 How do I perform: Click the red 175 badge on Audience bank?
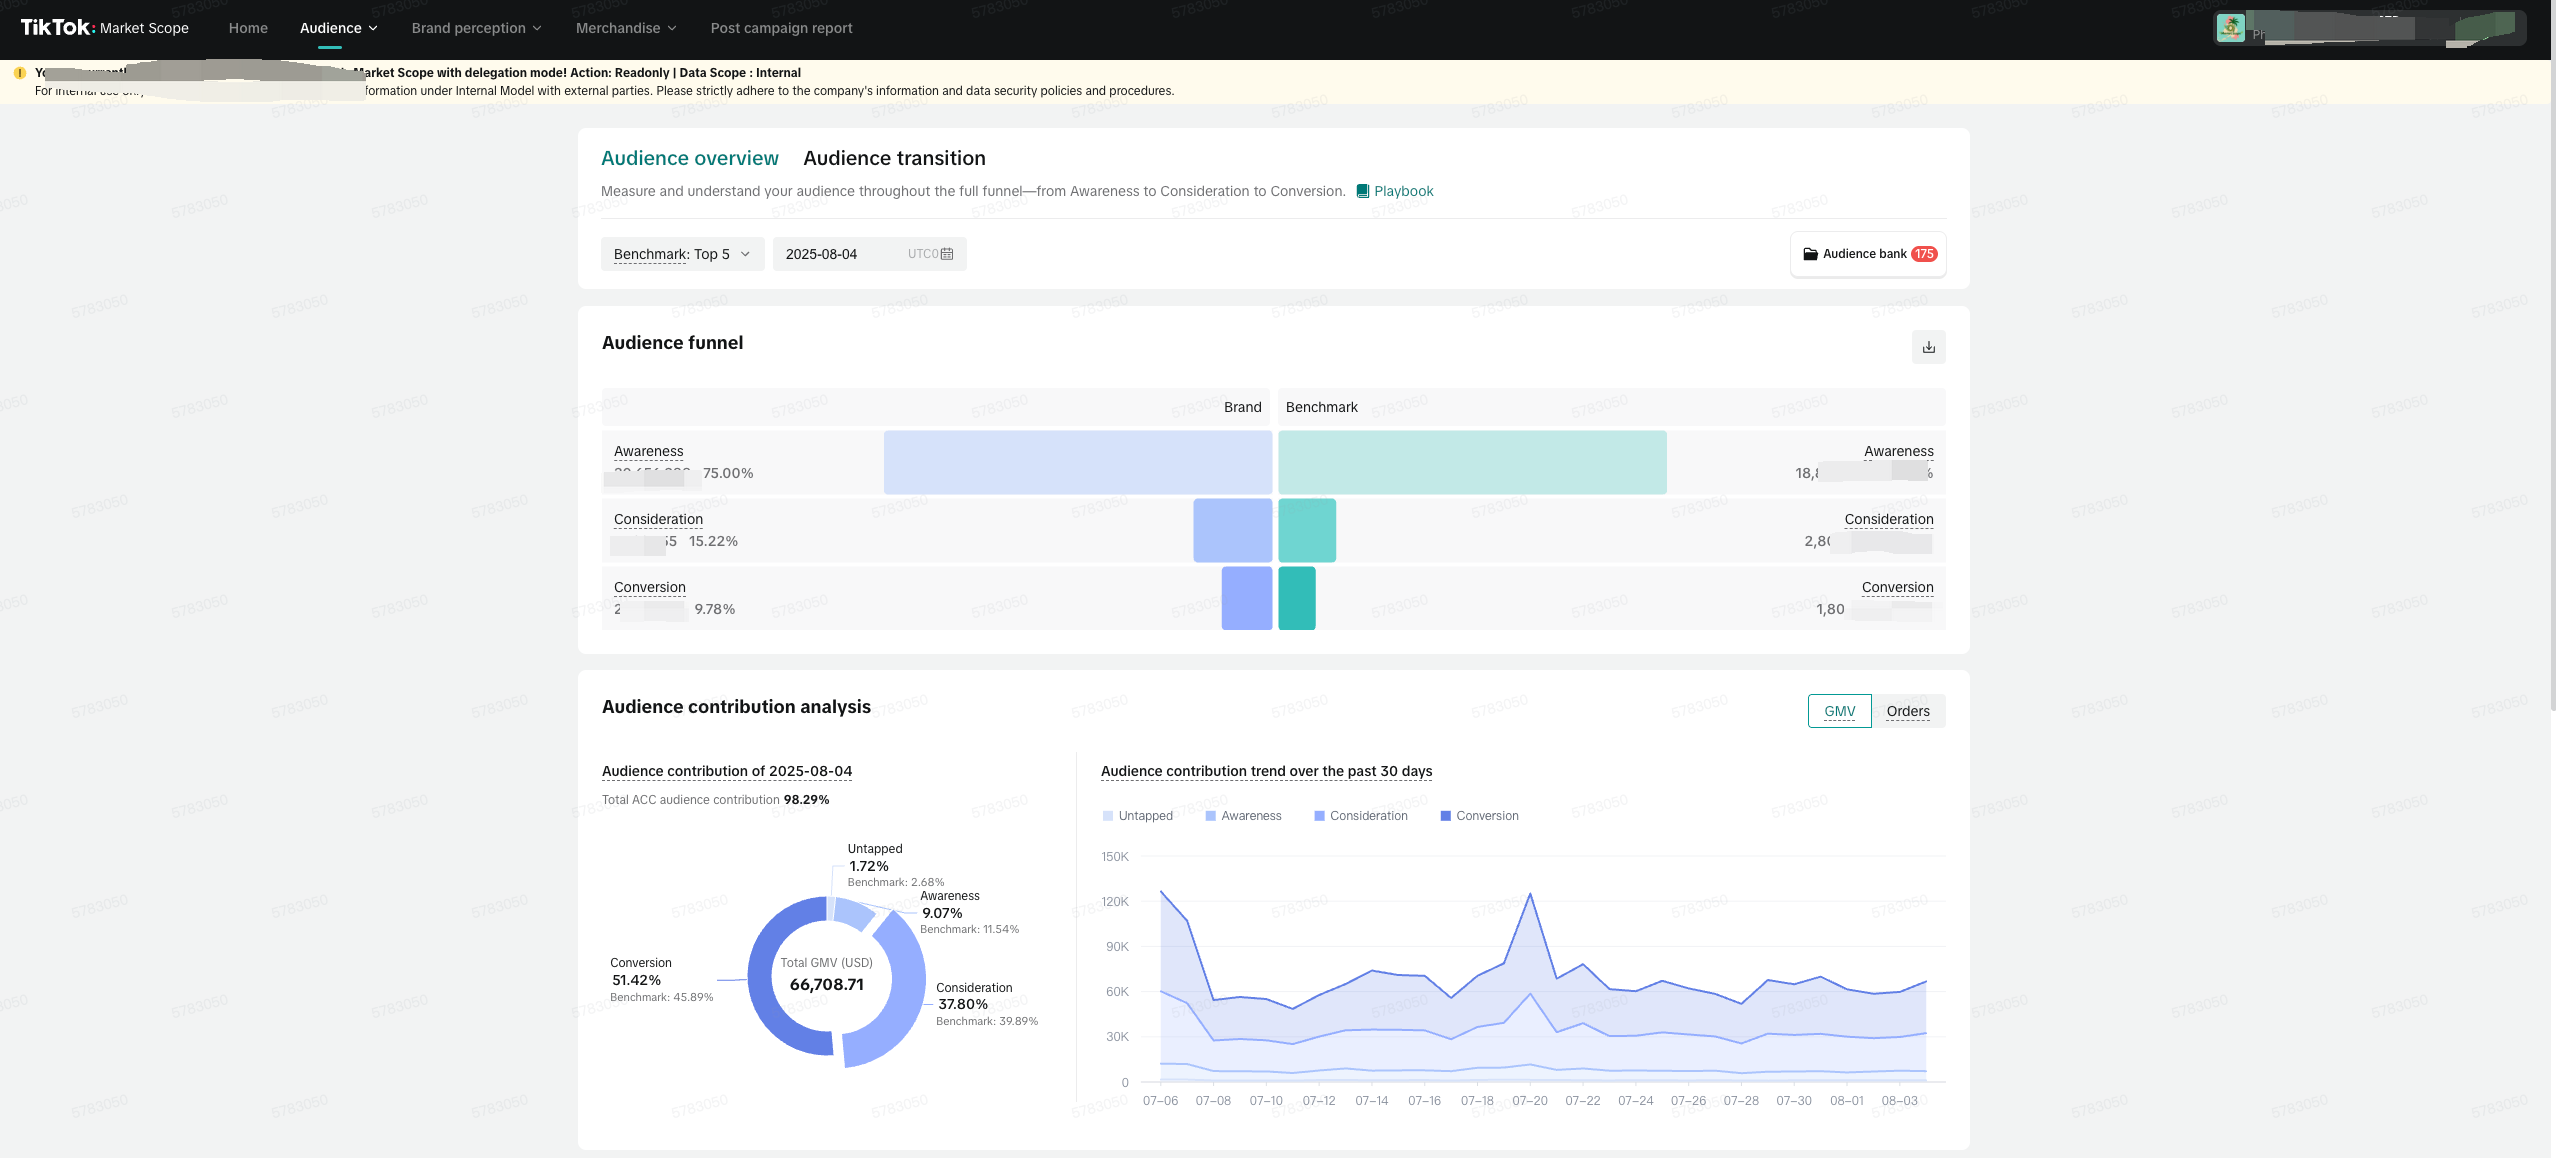tap(1924, 254)
